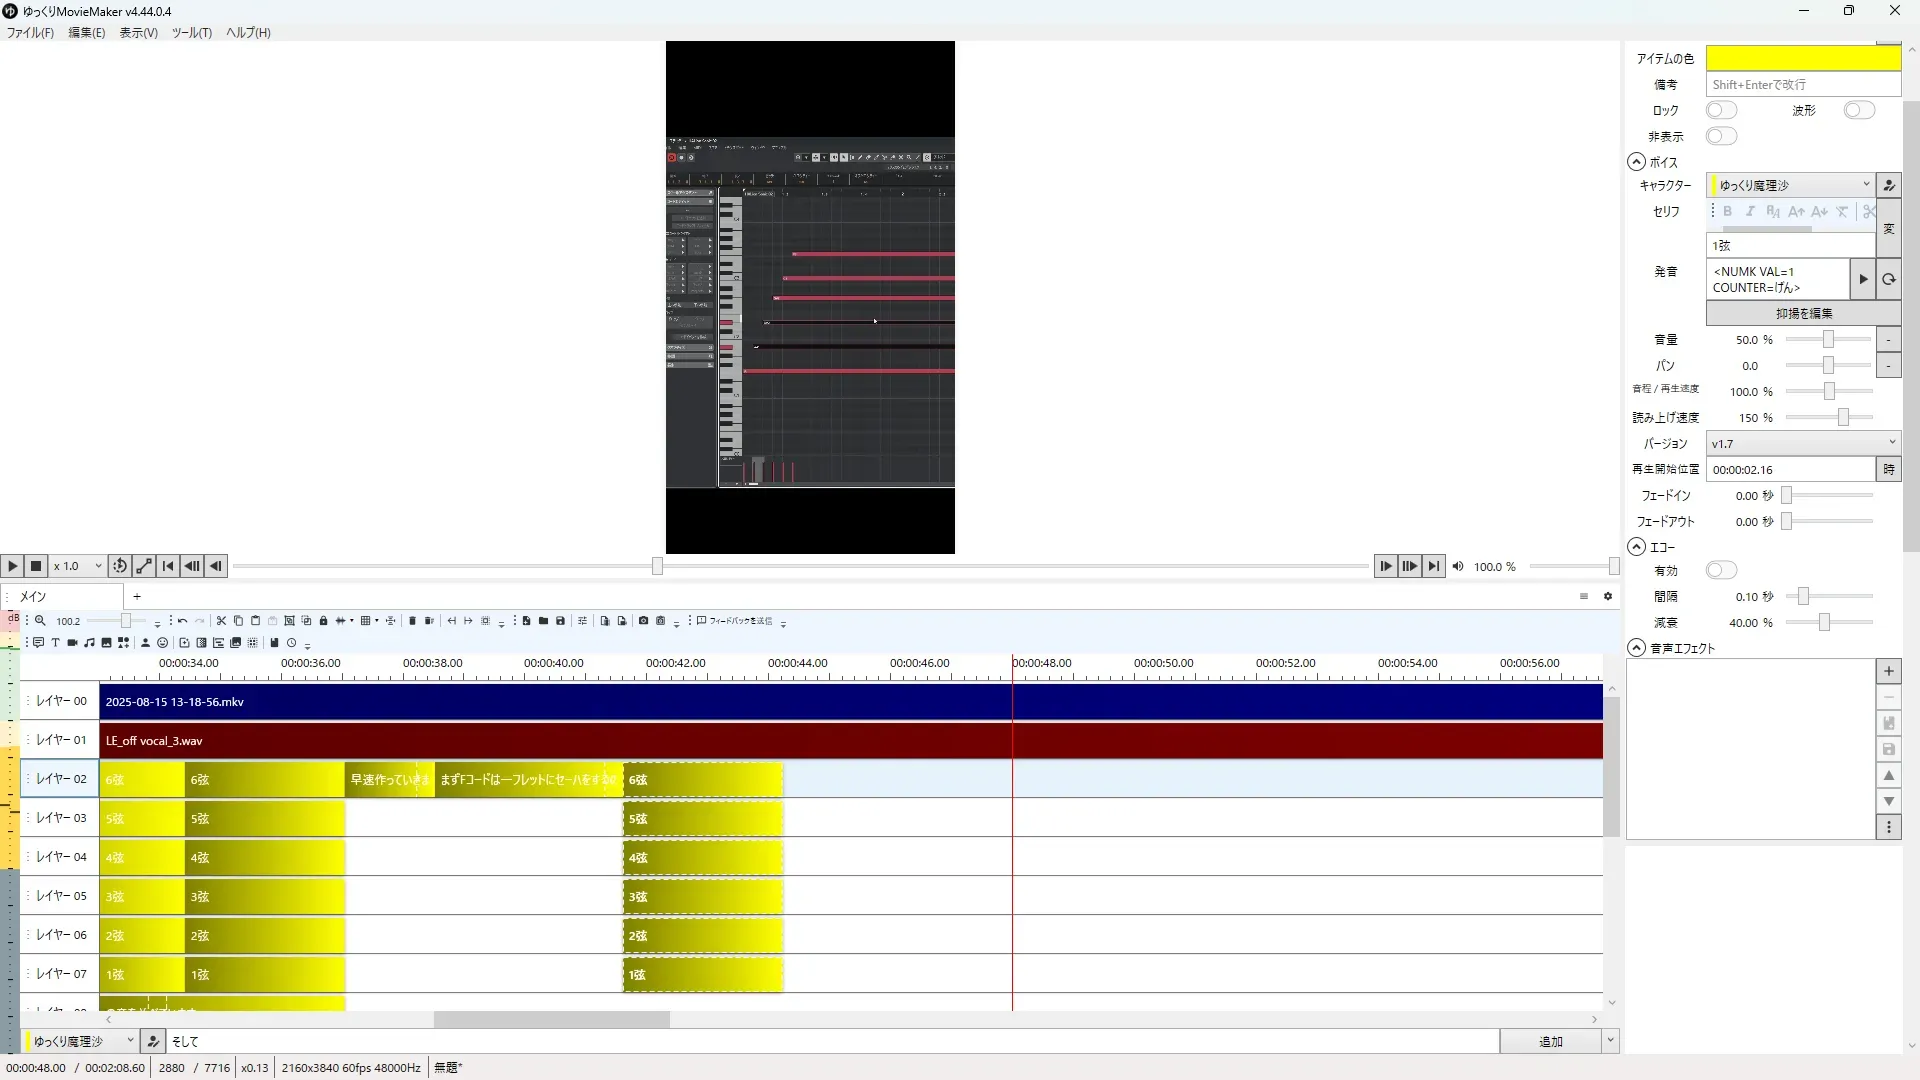
Task: Open the ツール(T) menu
Action: pyautogui.click(x=191, y=33)
